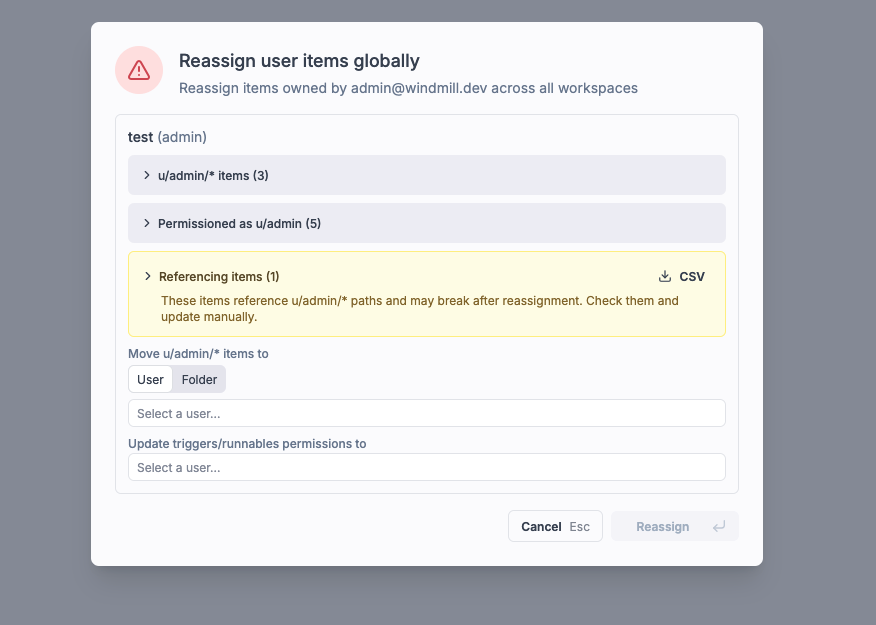Click the chevron beside Permissioned as u/admin

pyautogui.click(x=148, y=223)
